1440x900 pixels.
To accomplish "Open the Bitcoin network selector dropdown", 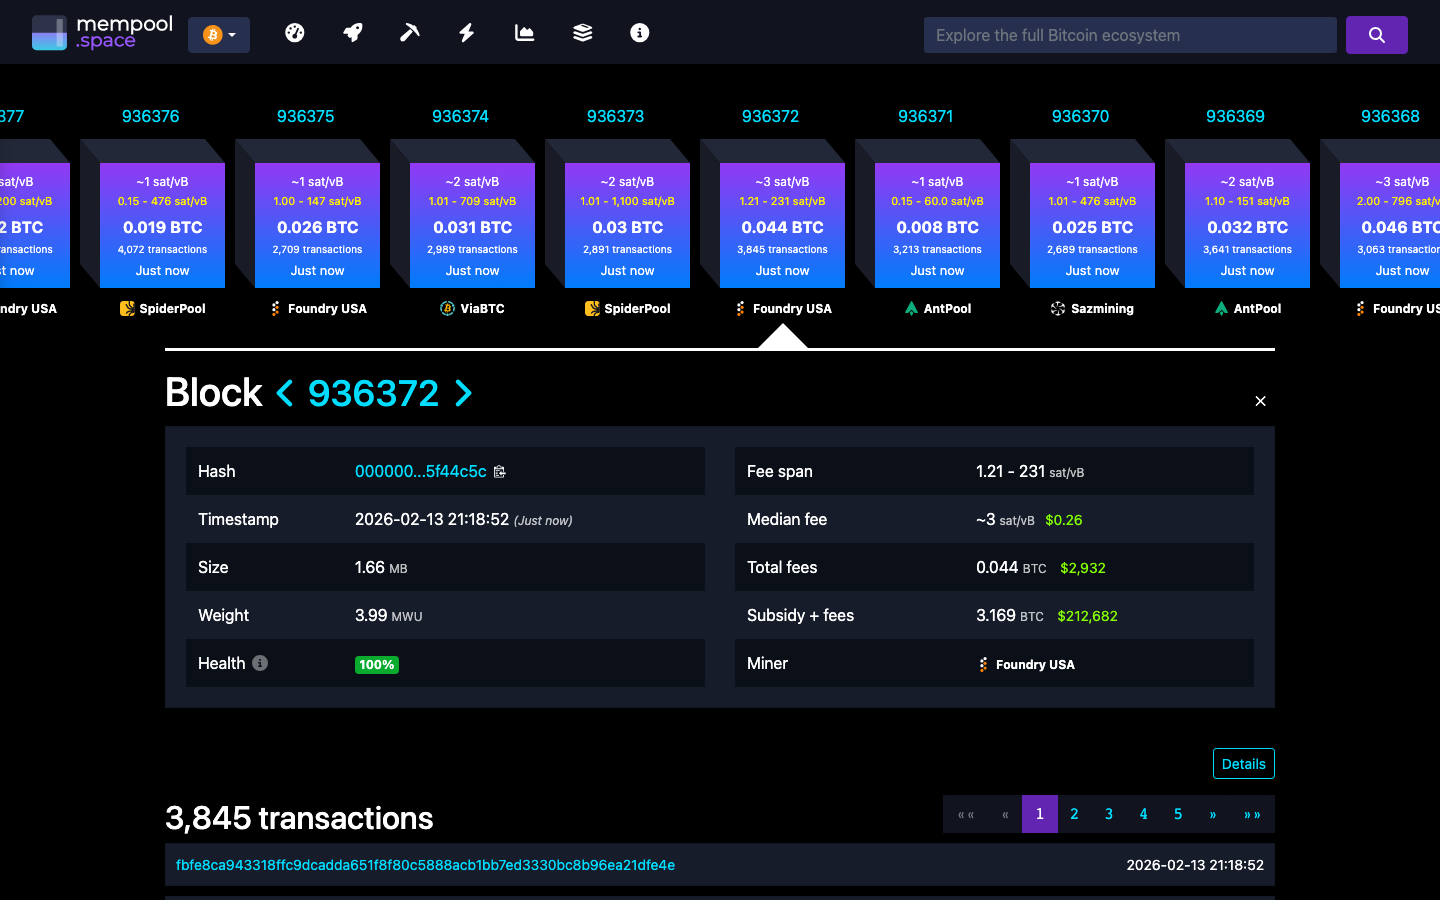I will click(219, 34).
